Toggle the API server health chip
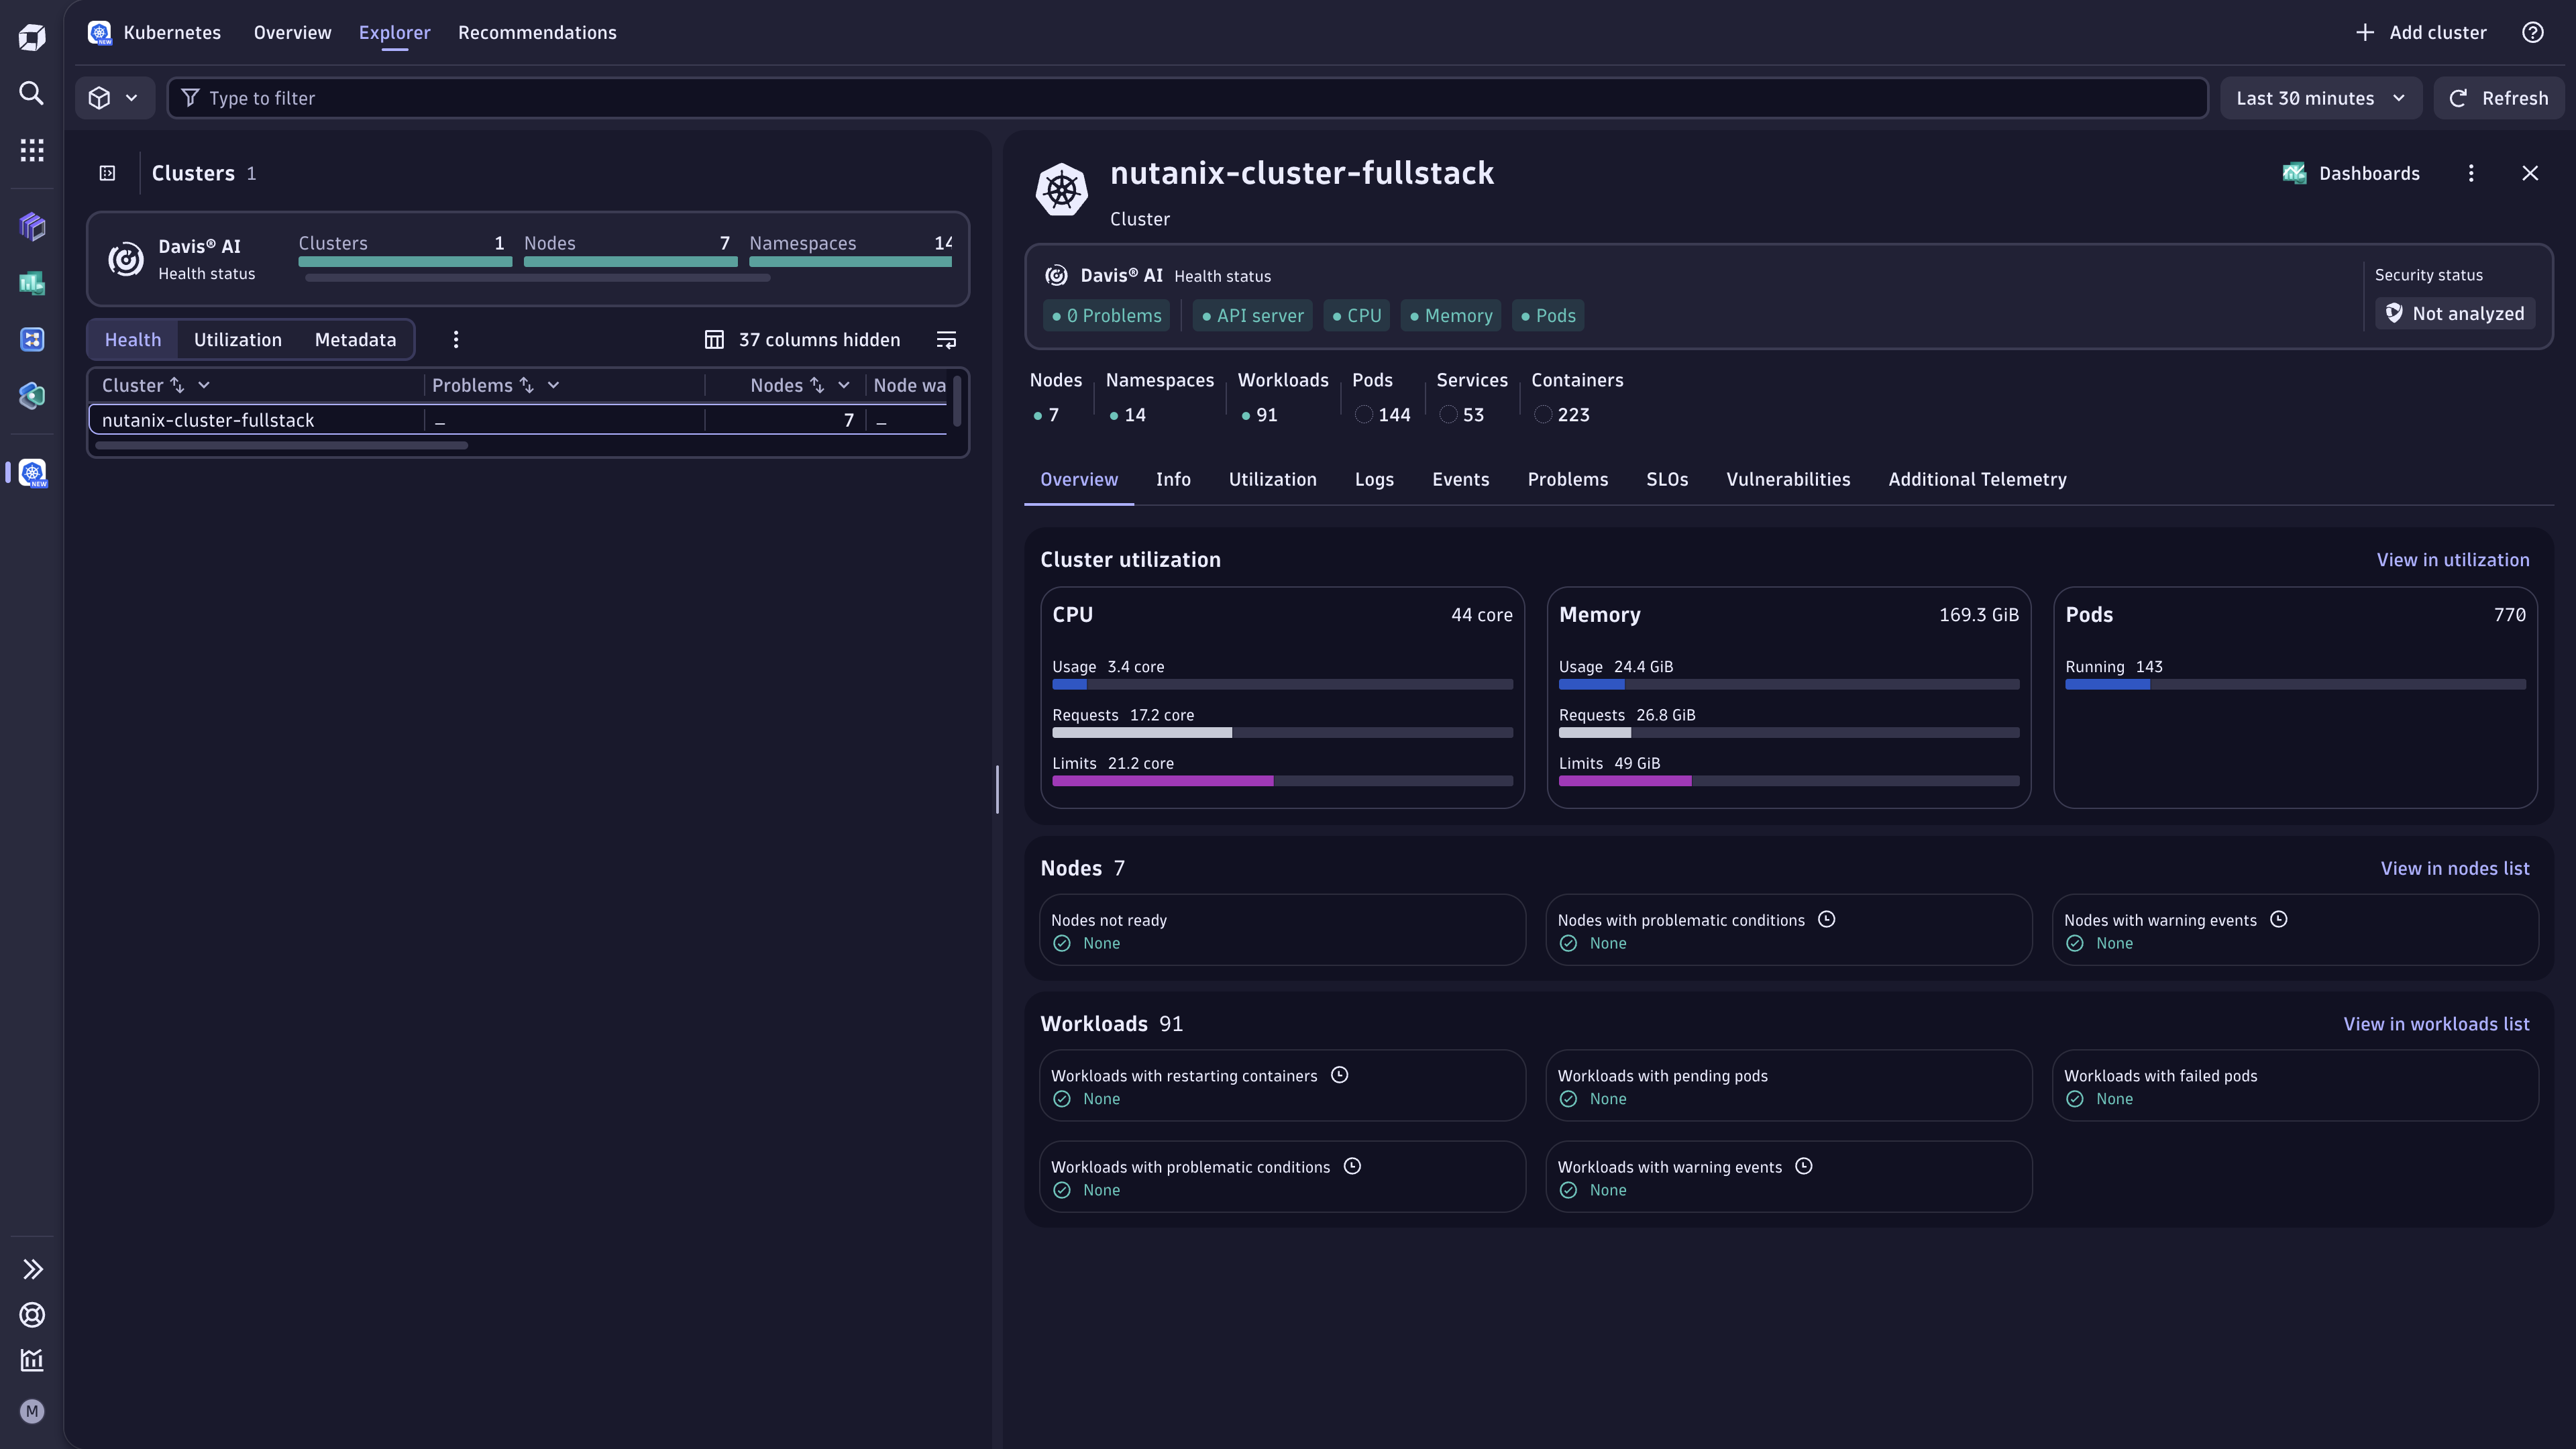Viewport: 2576px width, 1449px height. (1252, 316)
